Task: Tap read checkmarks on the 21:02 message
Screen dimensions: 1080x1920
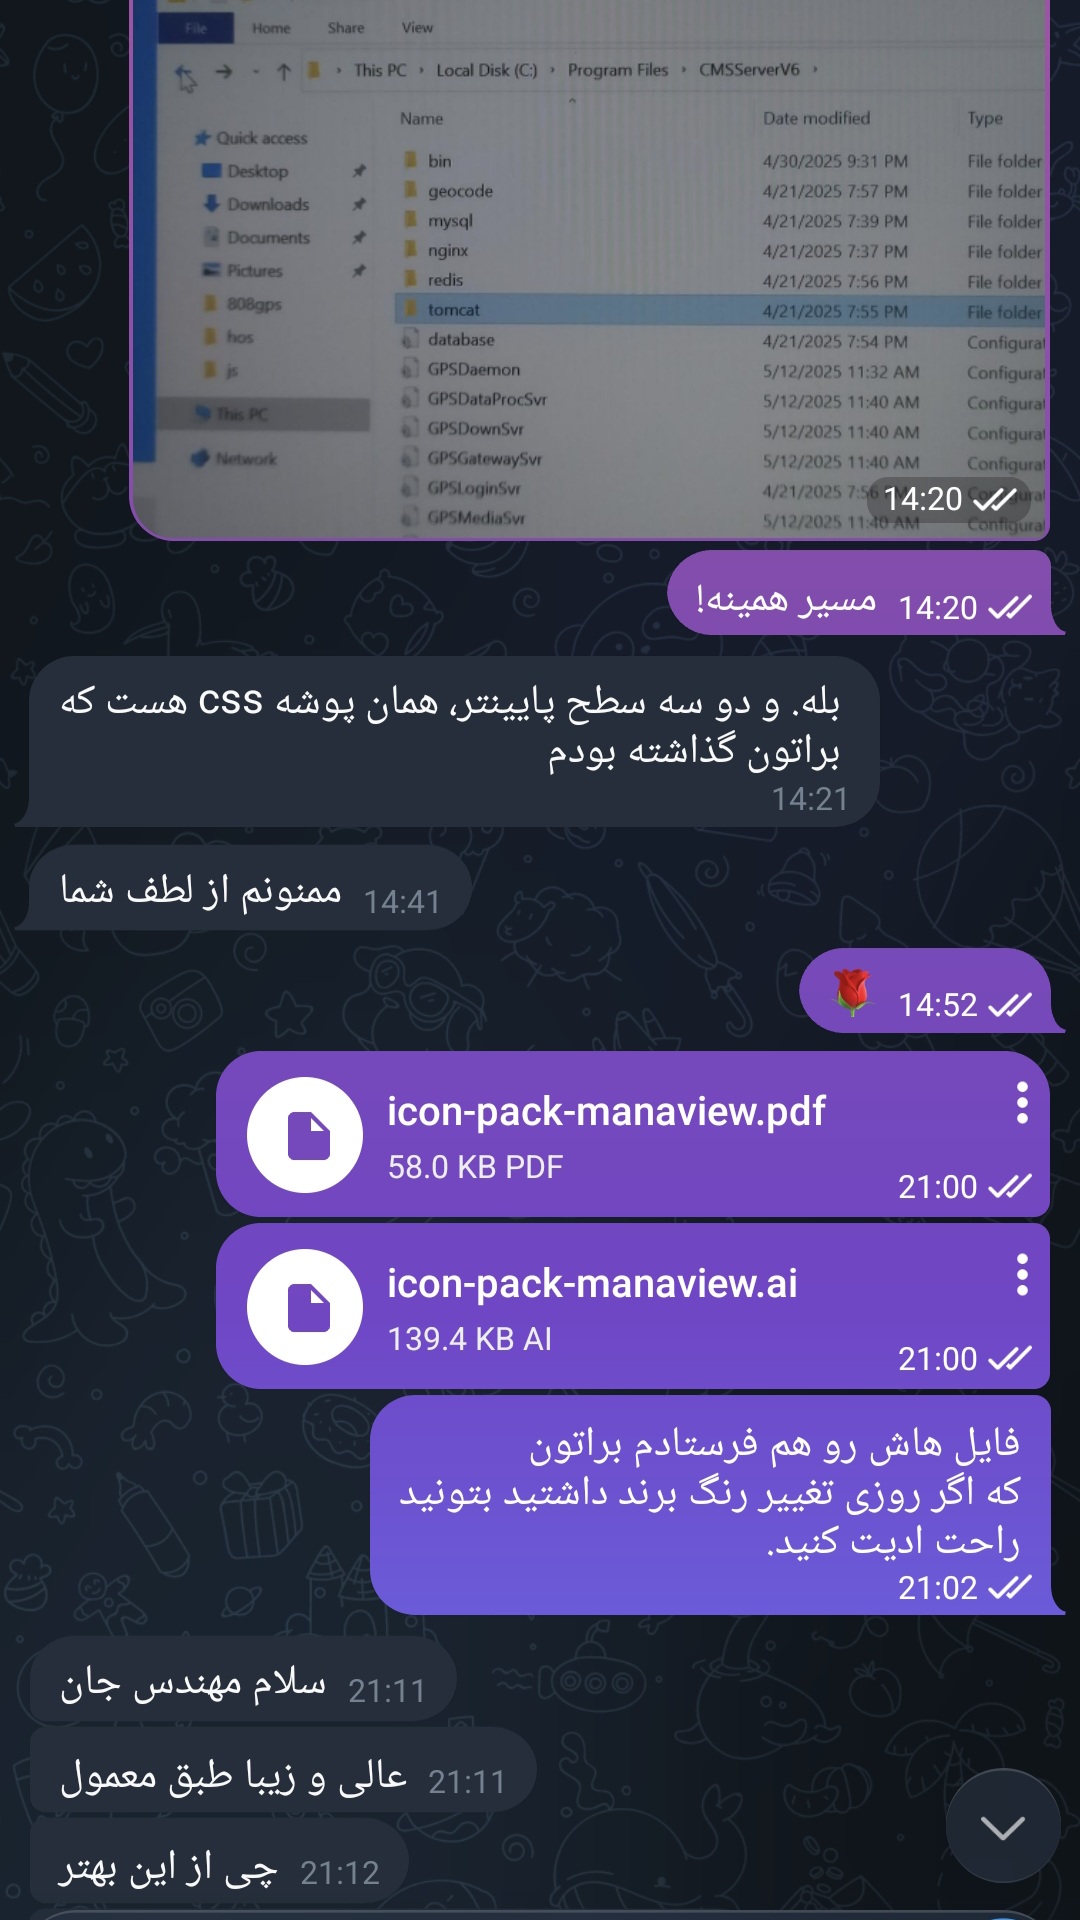Action: (1008, 1587)
